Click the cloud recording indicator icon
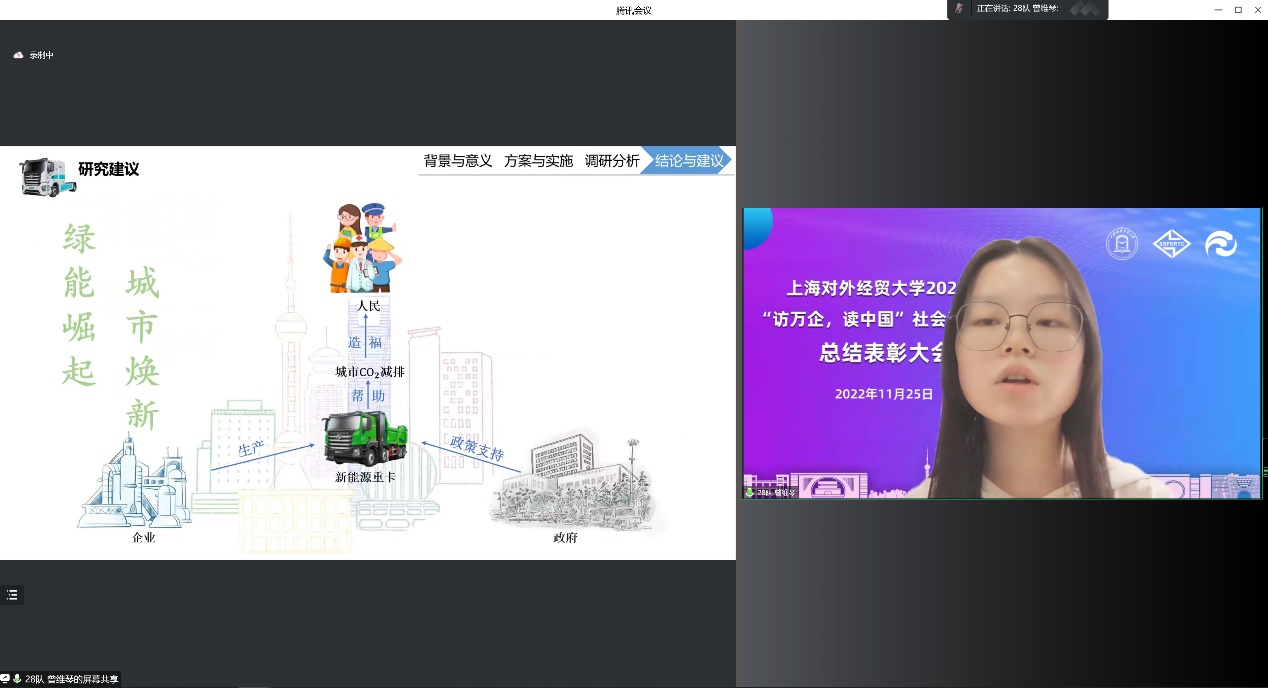This screenshot has height=688, width=1268. (x=18, y=55)
